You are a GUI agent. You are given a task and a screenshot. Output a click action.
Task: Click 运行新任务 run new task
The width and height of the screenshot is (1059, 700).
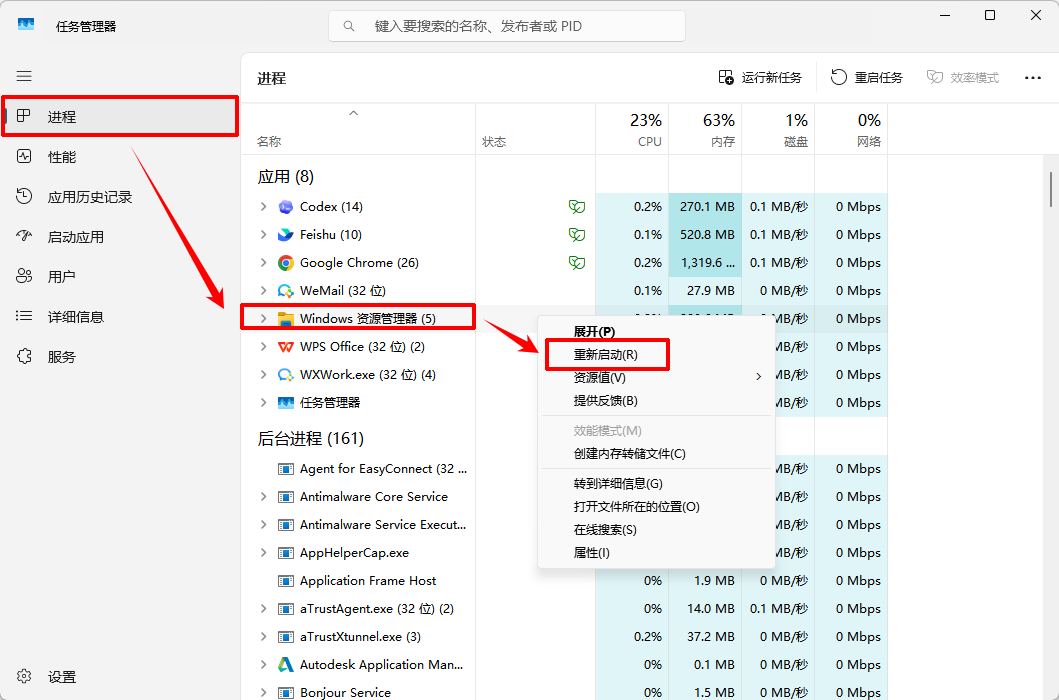[x=760, y=78]
